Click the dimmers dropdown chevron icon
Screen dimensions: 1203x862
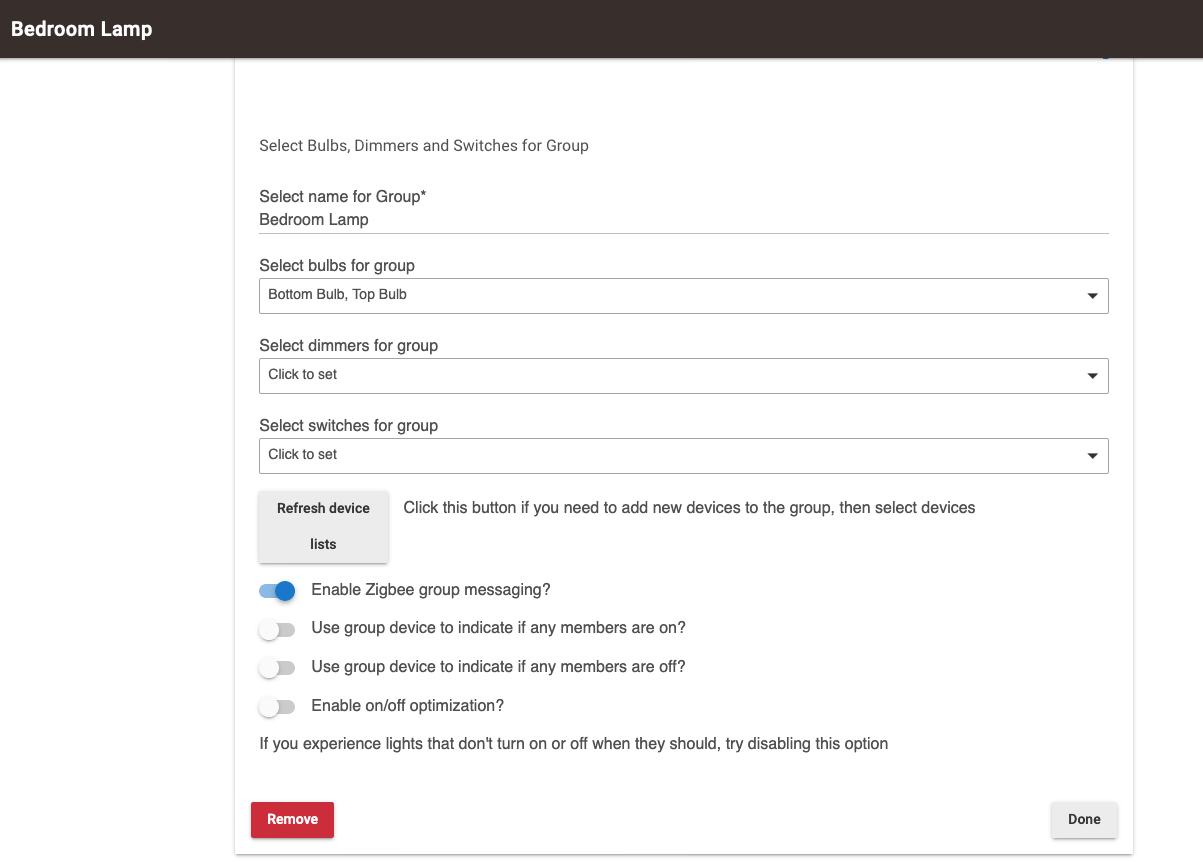(1092, 375)
